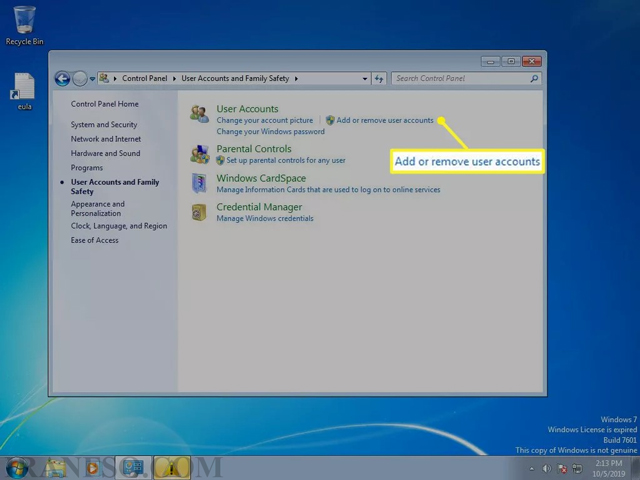This screenshot has width=640, height=480.
Task: Open the Recycle Bin desktop icon
Action: click(24, 25)
